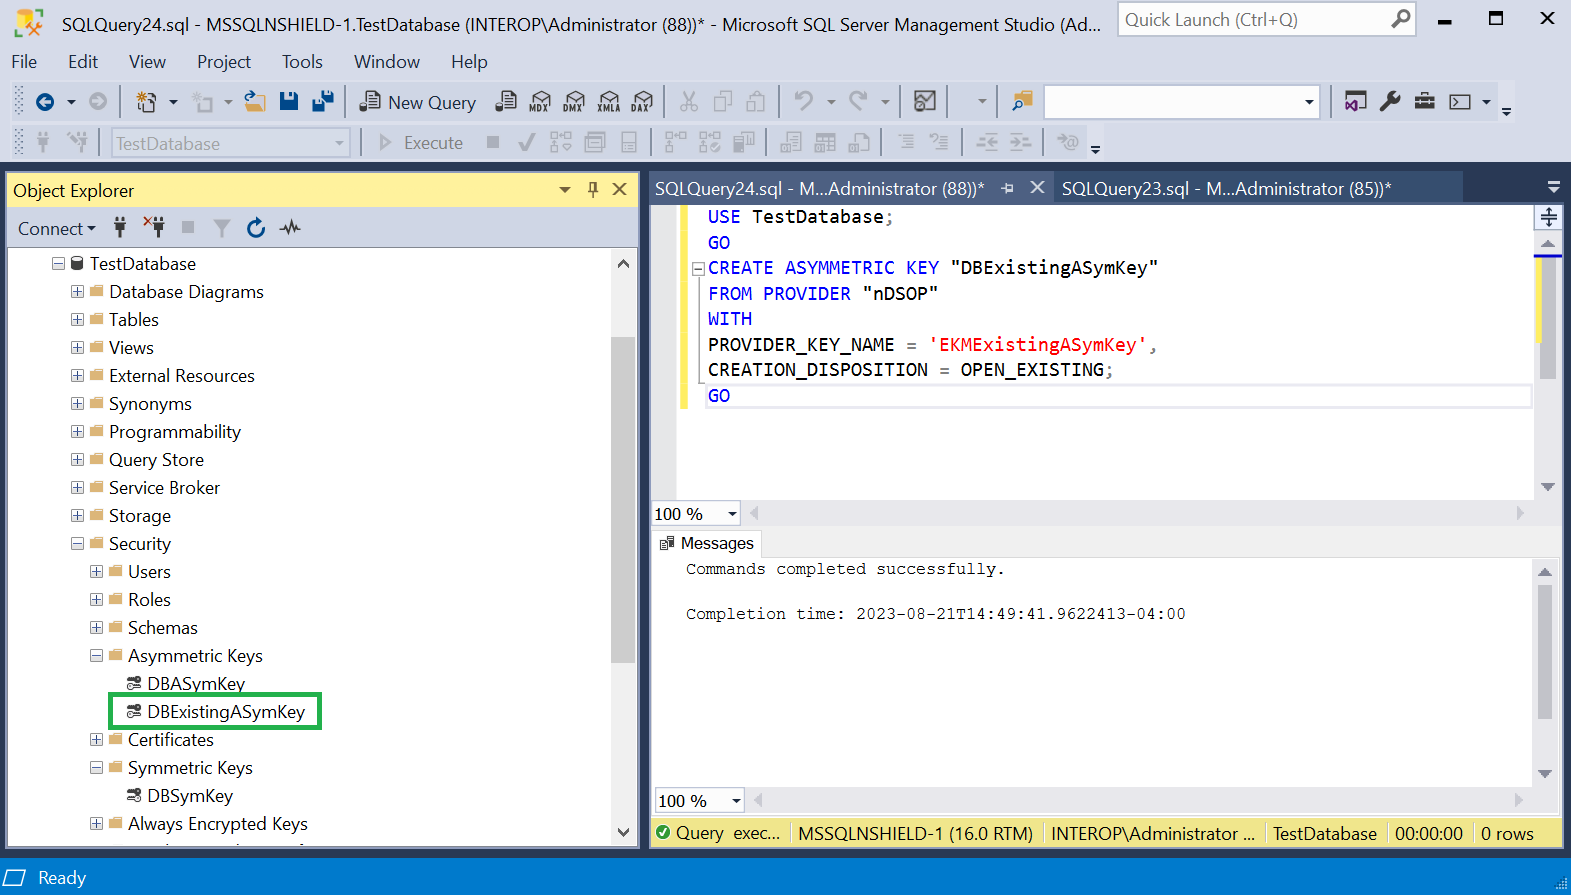
Task: Collapse the Security folder node
Action: pos(77,544)
